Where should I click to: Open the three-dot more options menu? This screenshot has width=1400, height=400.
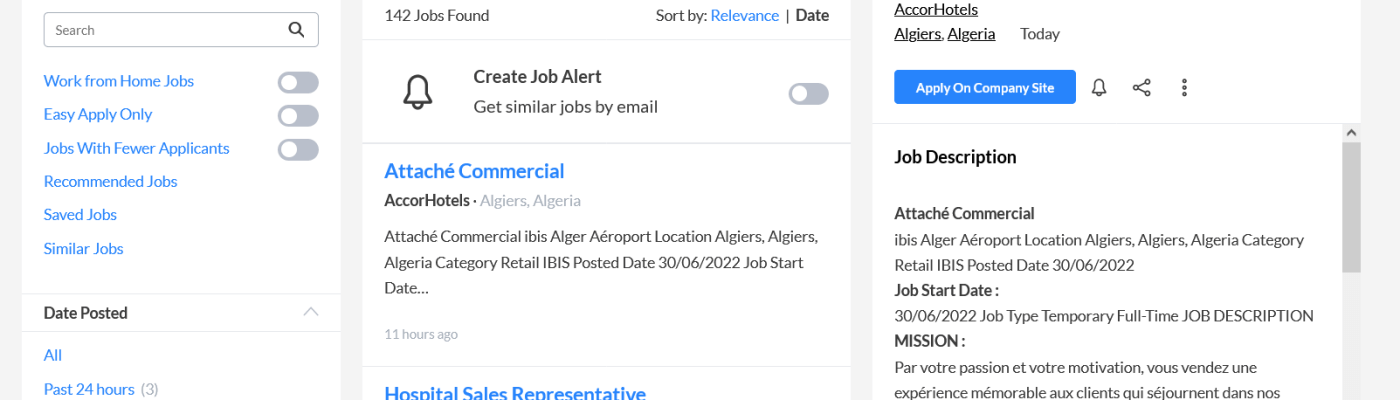pos(1184,88)
